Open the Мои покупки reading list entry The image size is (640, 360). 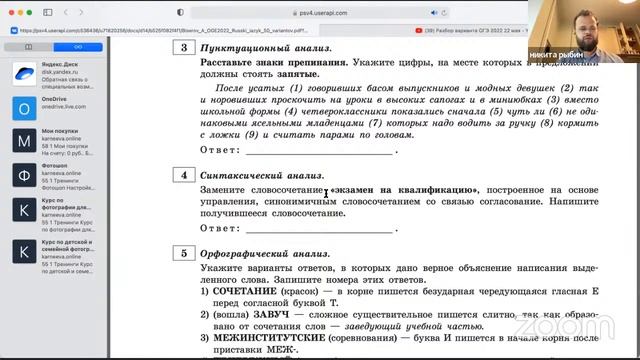54,142
